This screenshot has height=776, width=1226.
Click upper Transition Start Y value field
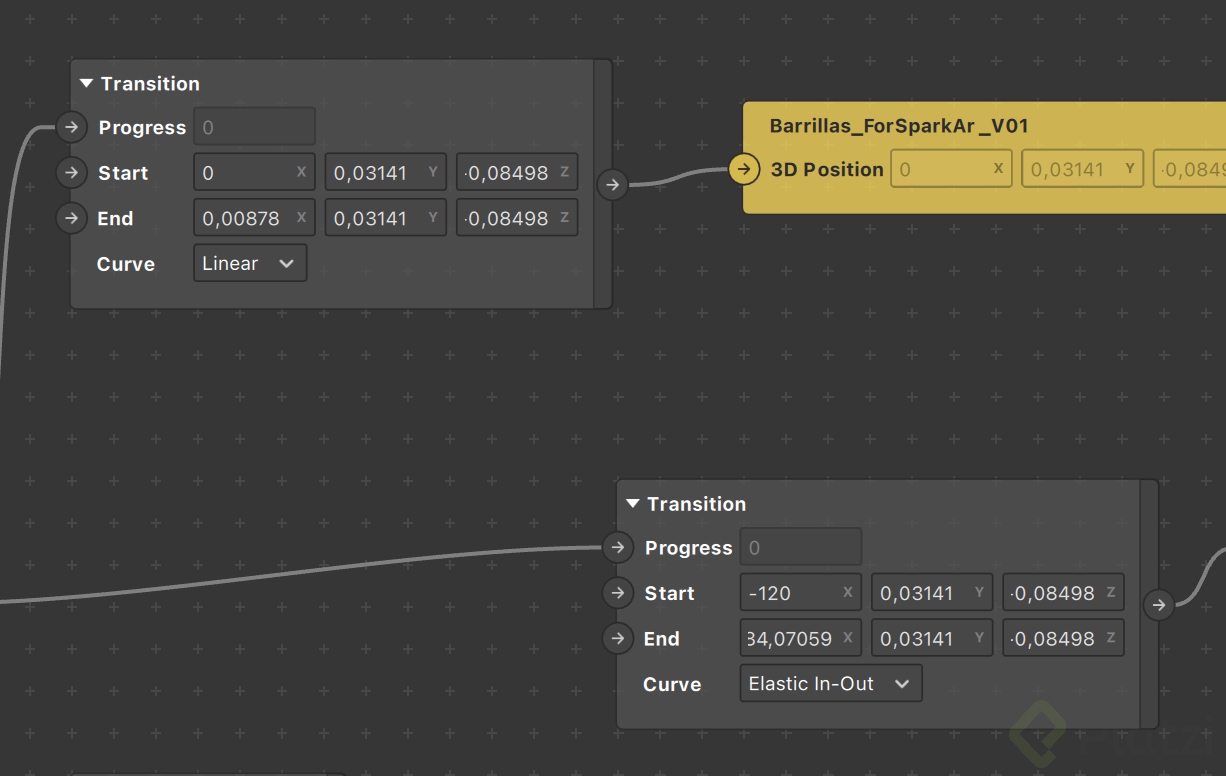point(375,173)
